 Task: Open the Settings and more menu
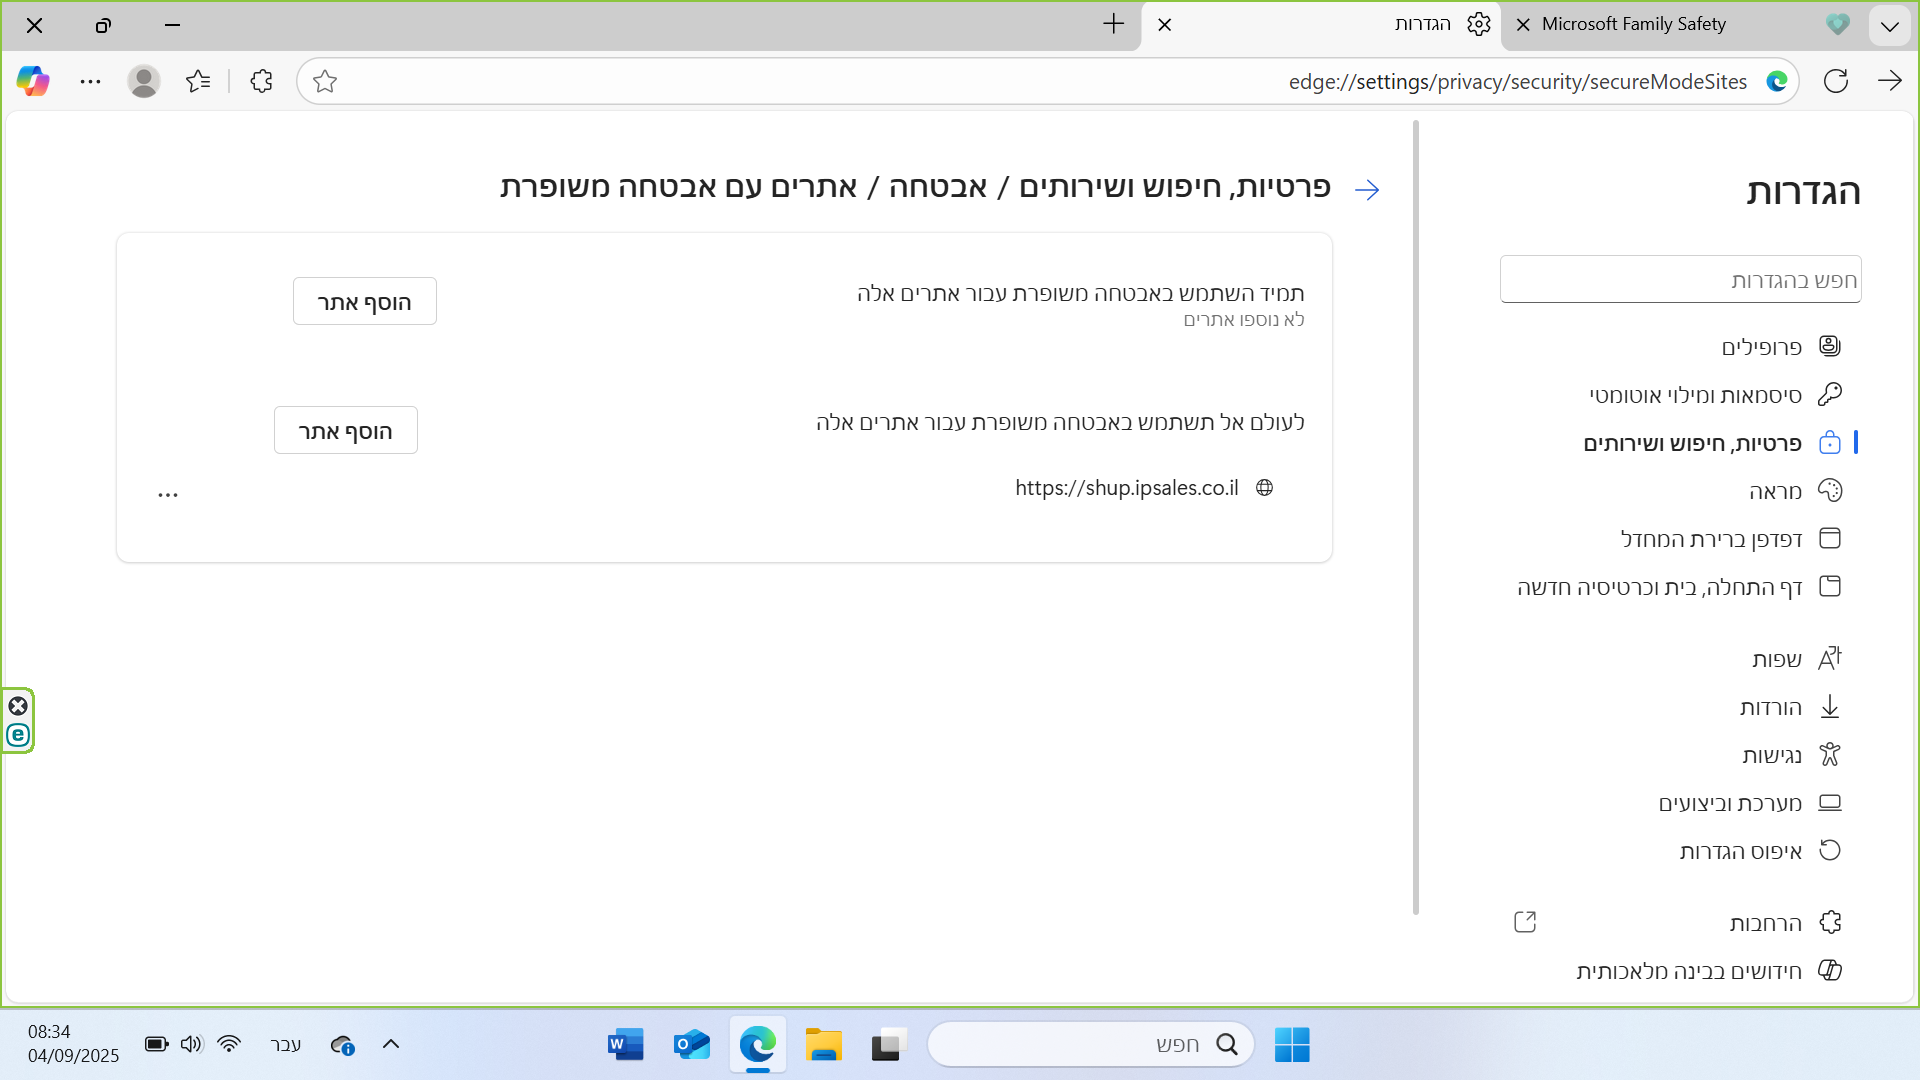[x=90, y=81]
